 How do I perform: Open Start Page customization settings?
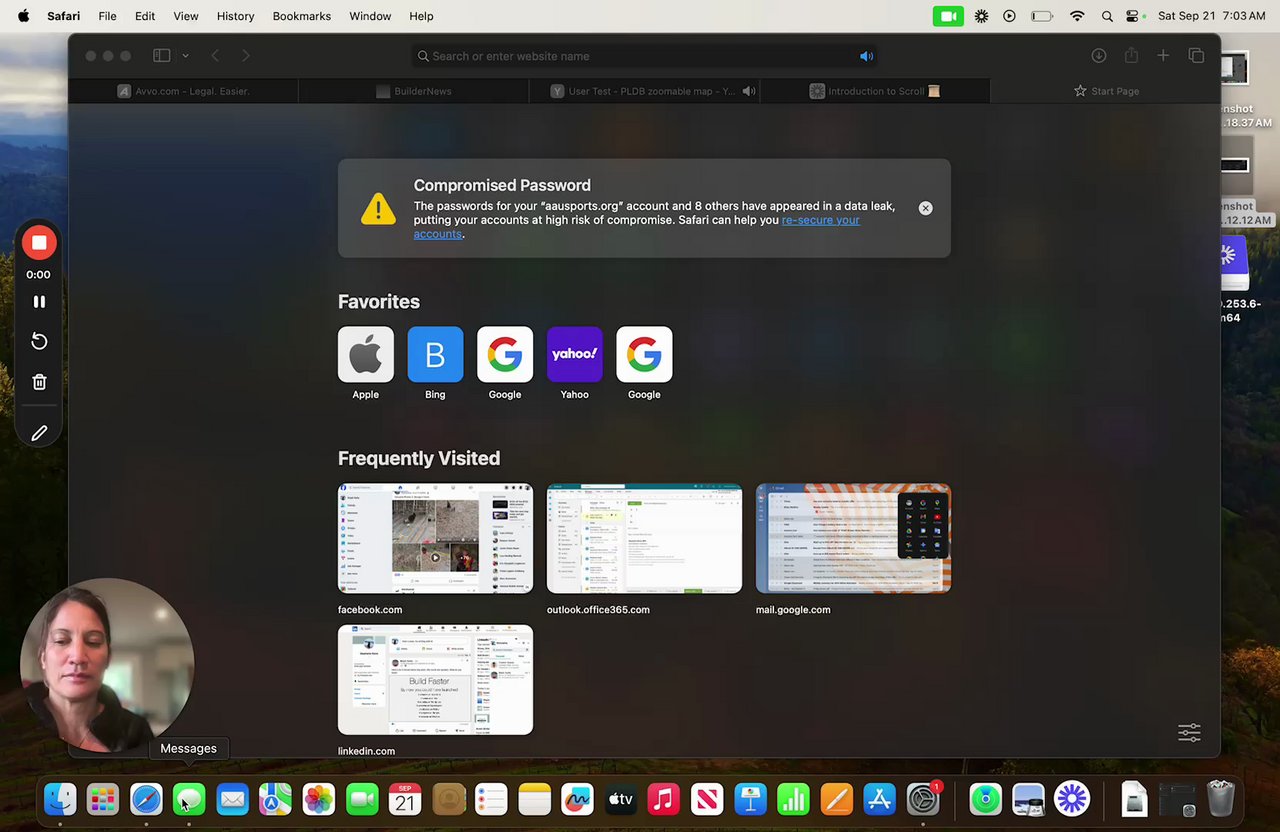[x=1189, y=732]
